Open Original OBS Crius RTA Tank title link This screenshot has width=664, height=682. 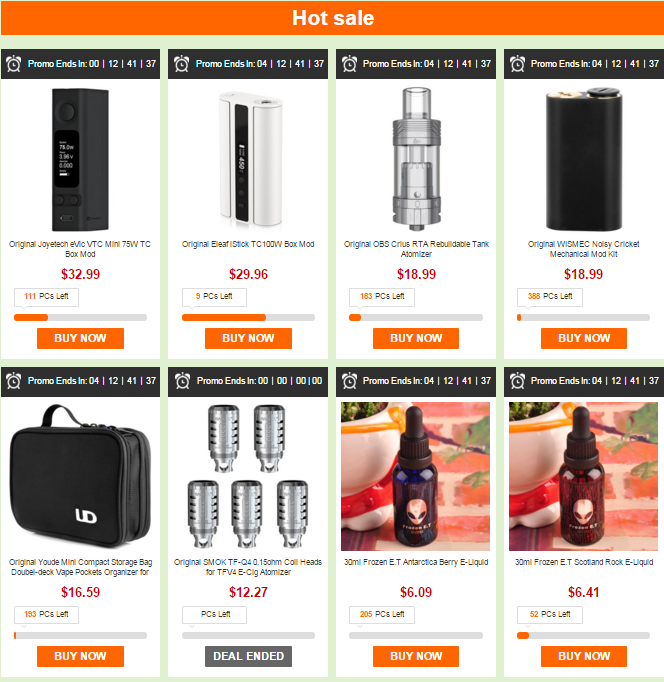coord(416,249)
